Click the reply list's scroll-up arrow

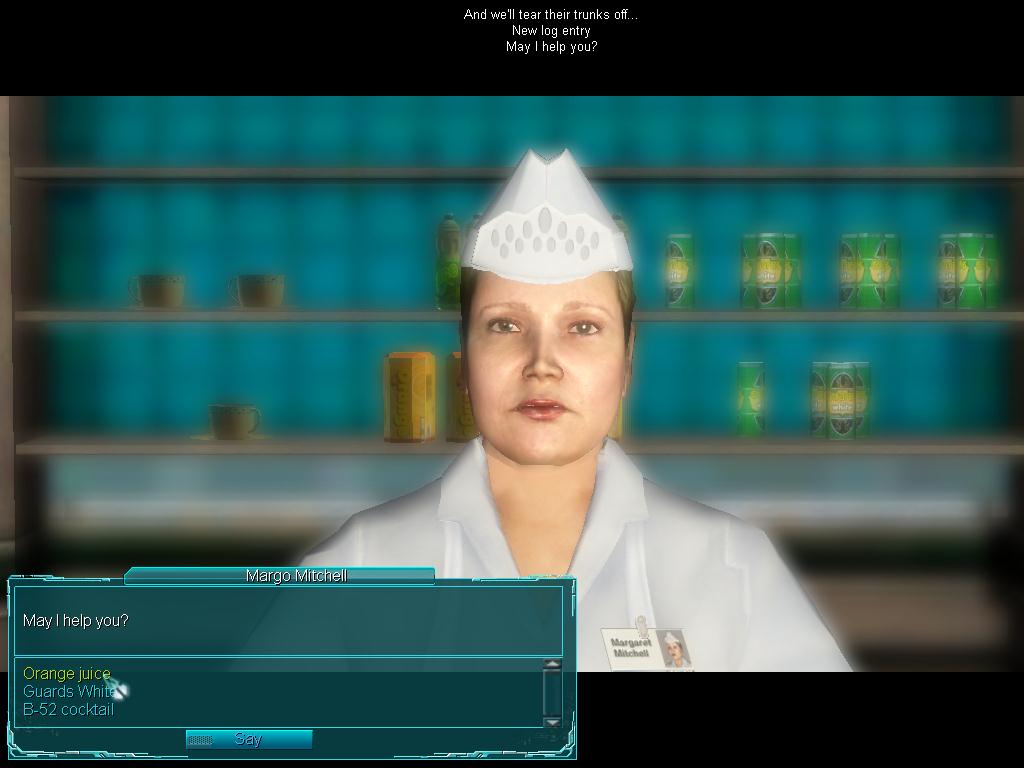(x=552, y=664)
